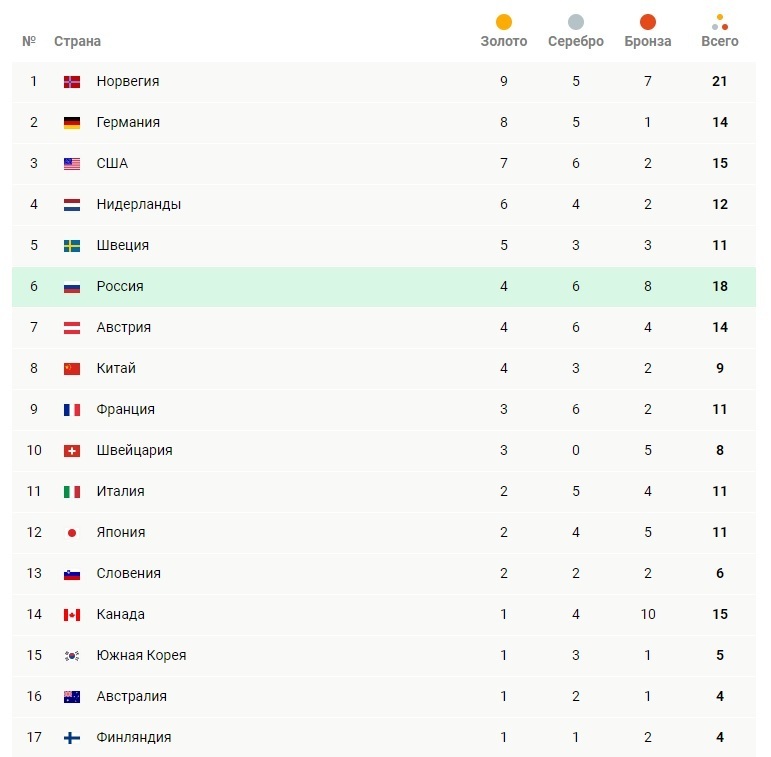Image resolution: width=771 pixels, height=757 pixels.
Task: Sort by the Золото column header
Action: tap(504, 42)
